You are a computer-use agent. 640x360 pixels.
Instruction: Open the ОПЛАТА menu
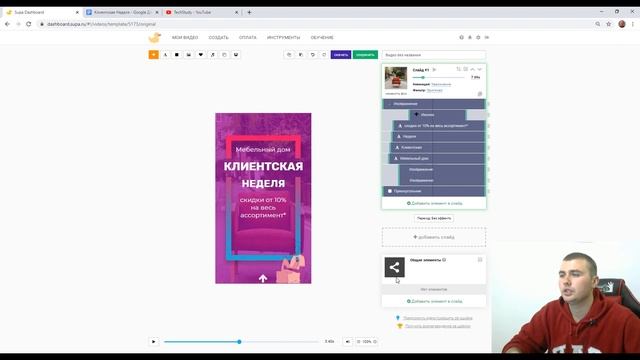pyautogui.click(x=247, y=38)
